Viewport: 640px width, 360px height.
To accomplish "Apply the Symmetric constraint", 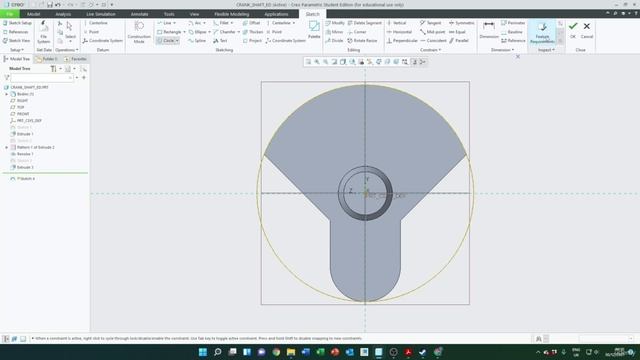I will point(462,23).
